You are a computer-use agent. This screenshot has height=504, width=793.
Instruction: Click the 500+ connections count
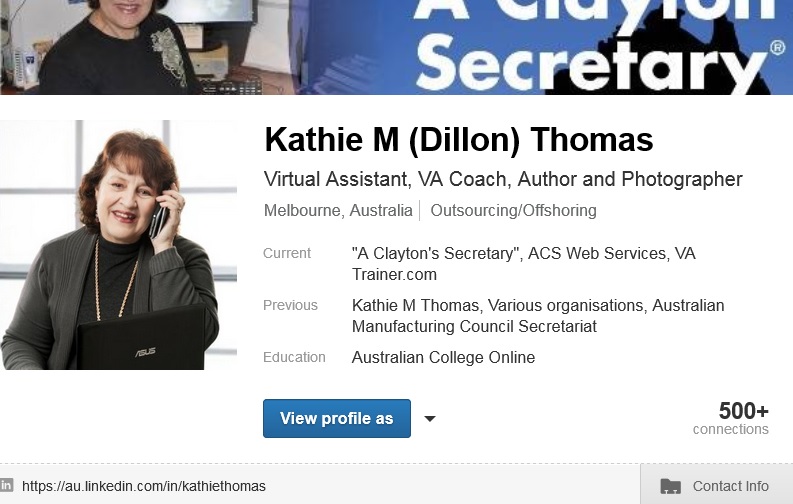pos(731,419)
